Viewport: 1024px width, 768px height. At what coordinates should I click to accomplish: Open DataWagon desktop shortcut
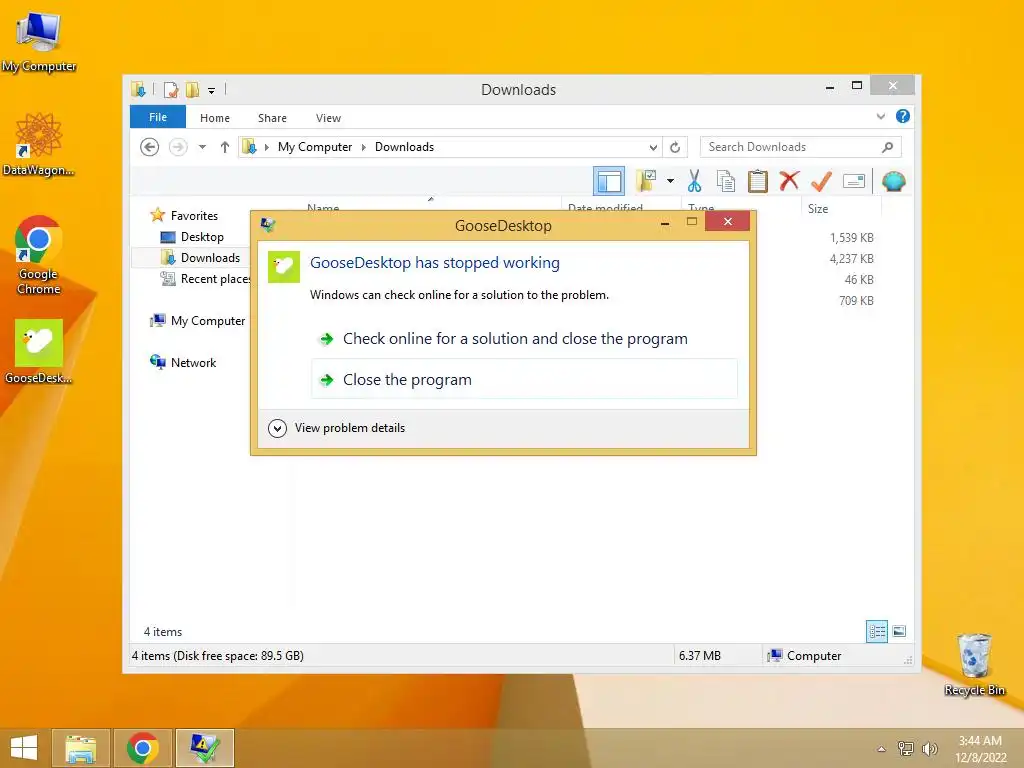click(x=38, y=144)
